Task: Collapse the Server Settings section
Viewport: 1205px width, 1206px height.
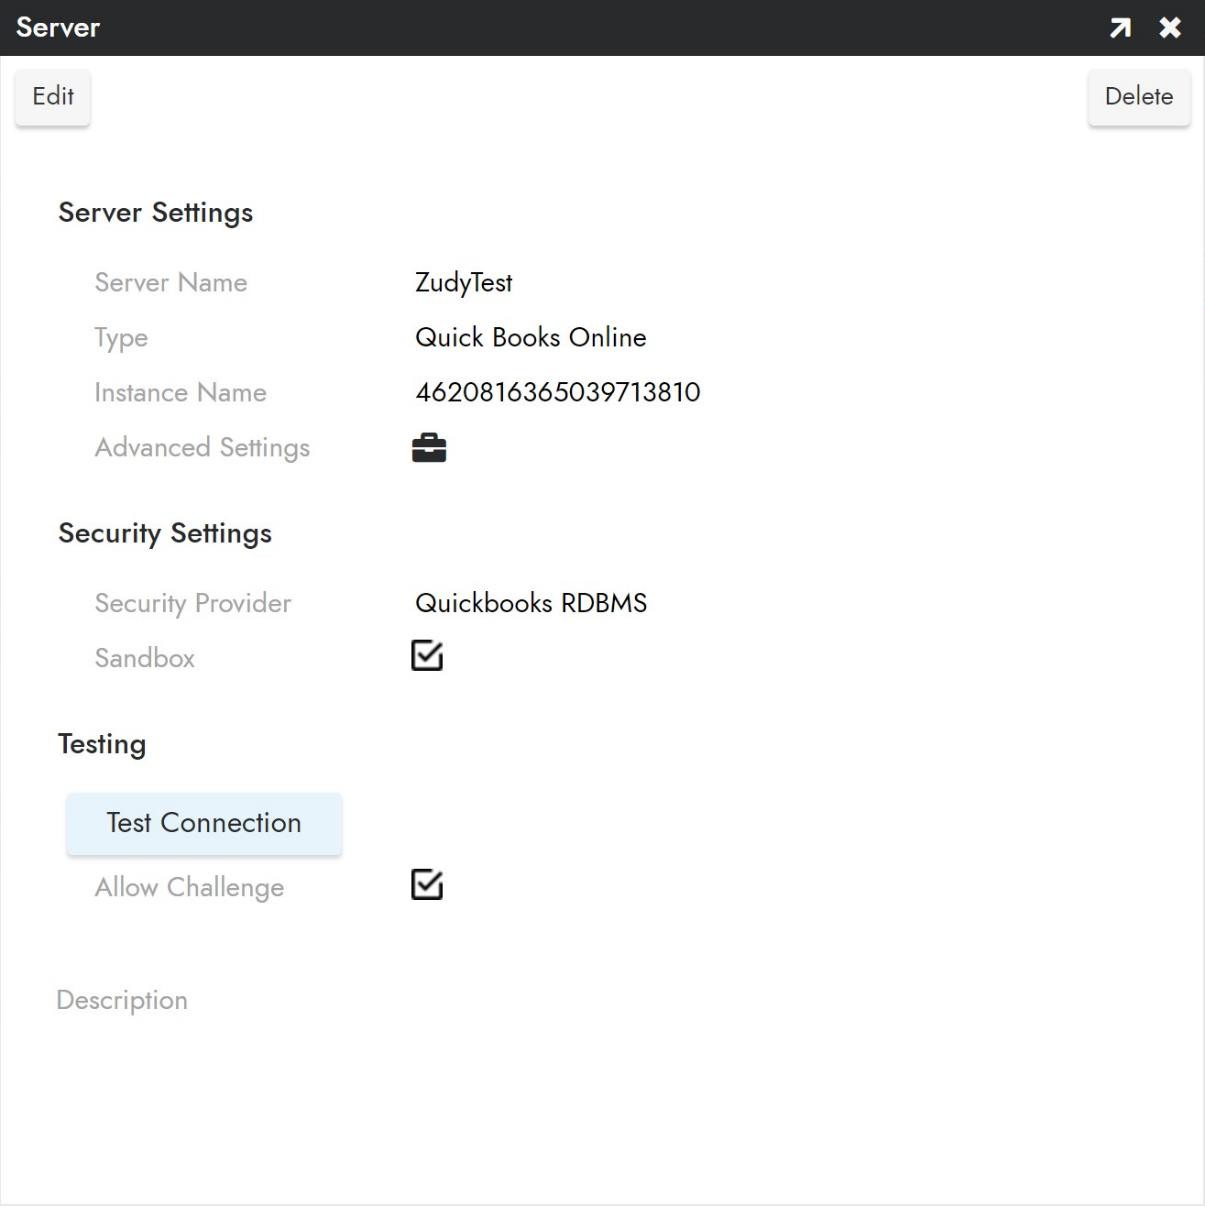Action: pyautogui.click(x=156, y=212)
